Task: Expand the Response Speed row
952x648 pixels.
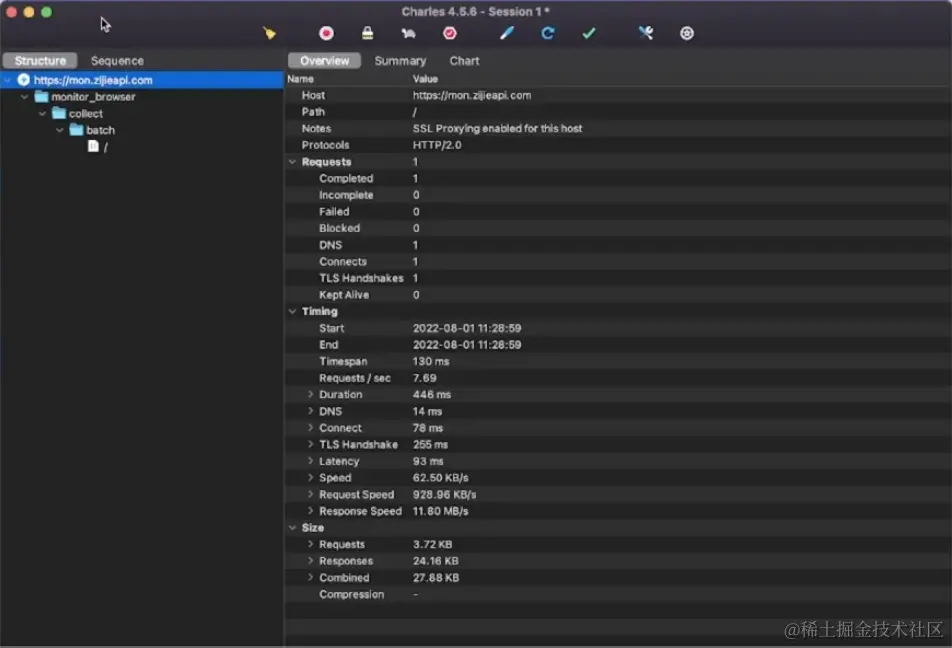Action: coord(310,511)
